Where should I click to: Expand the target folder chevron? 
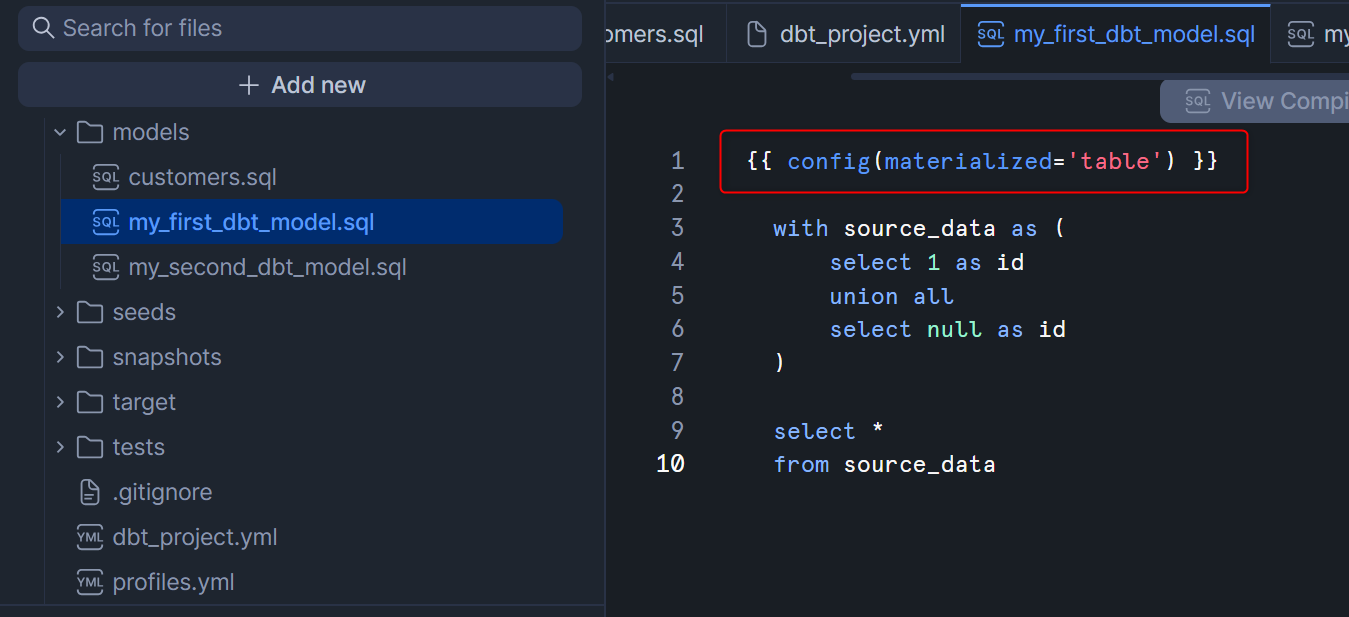click(60, 402)
